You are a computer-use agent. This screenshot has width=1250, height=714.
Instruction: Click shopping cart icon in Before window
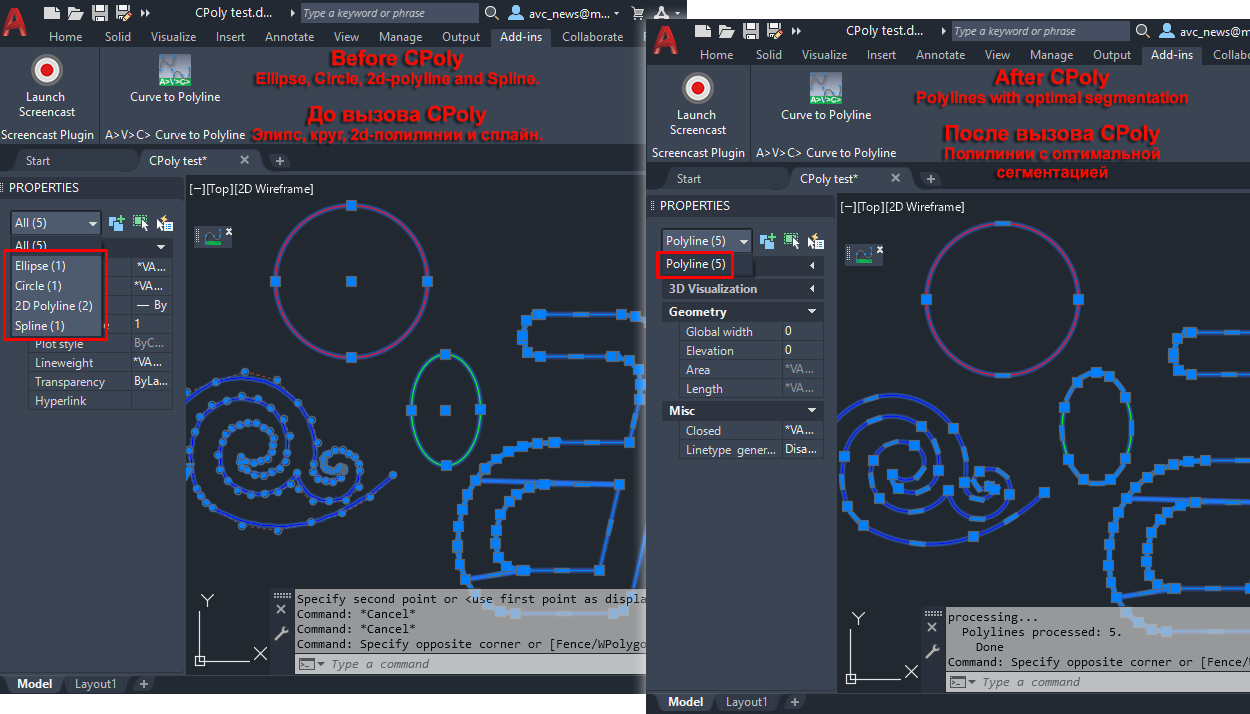click(637, 13)
